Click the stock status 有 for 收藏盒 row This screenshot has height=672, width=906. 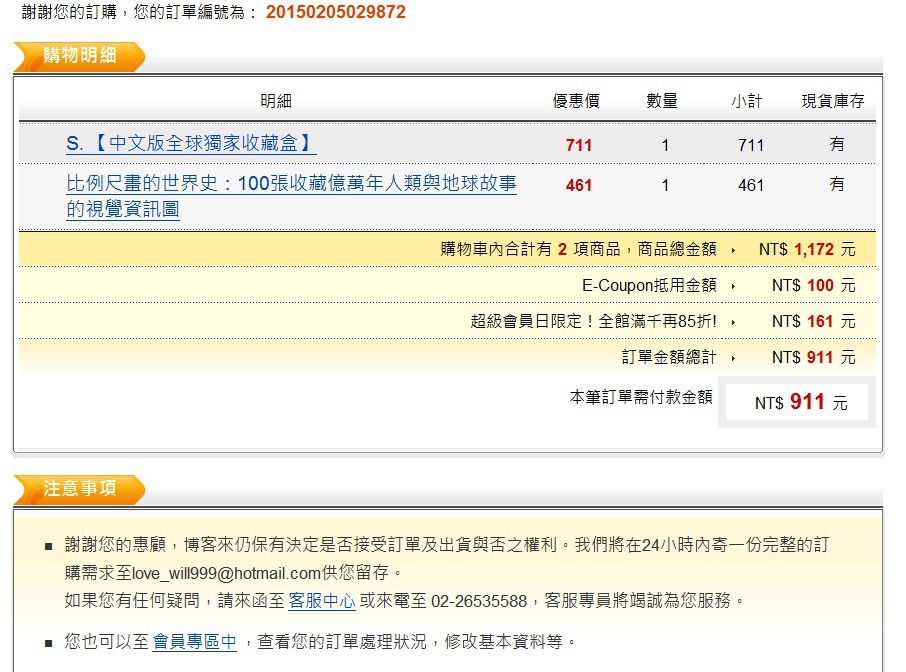(837, 144)
